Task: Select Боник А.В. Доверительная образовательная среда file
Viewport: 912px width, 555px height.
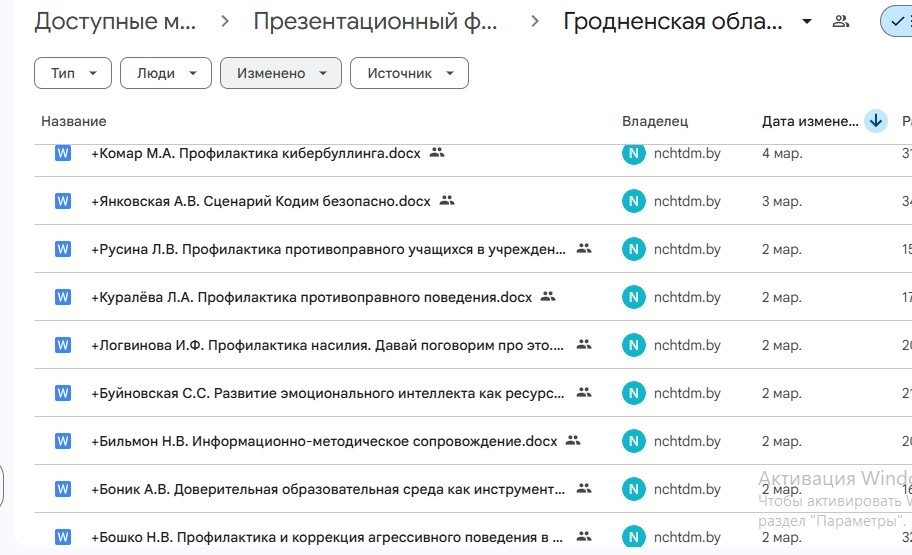Action: point(328,489)
